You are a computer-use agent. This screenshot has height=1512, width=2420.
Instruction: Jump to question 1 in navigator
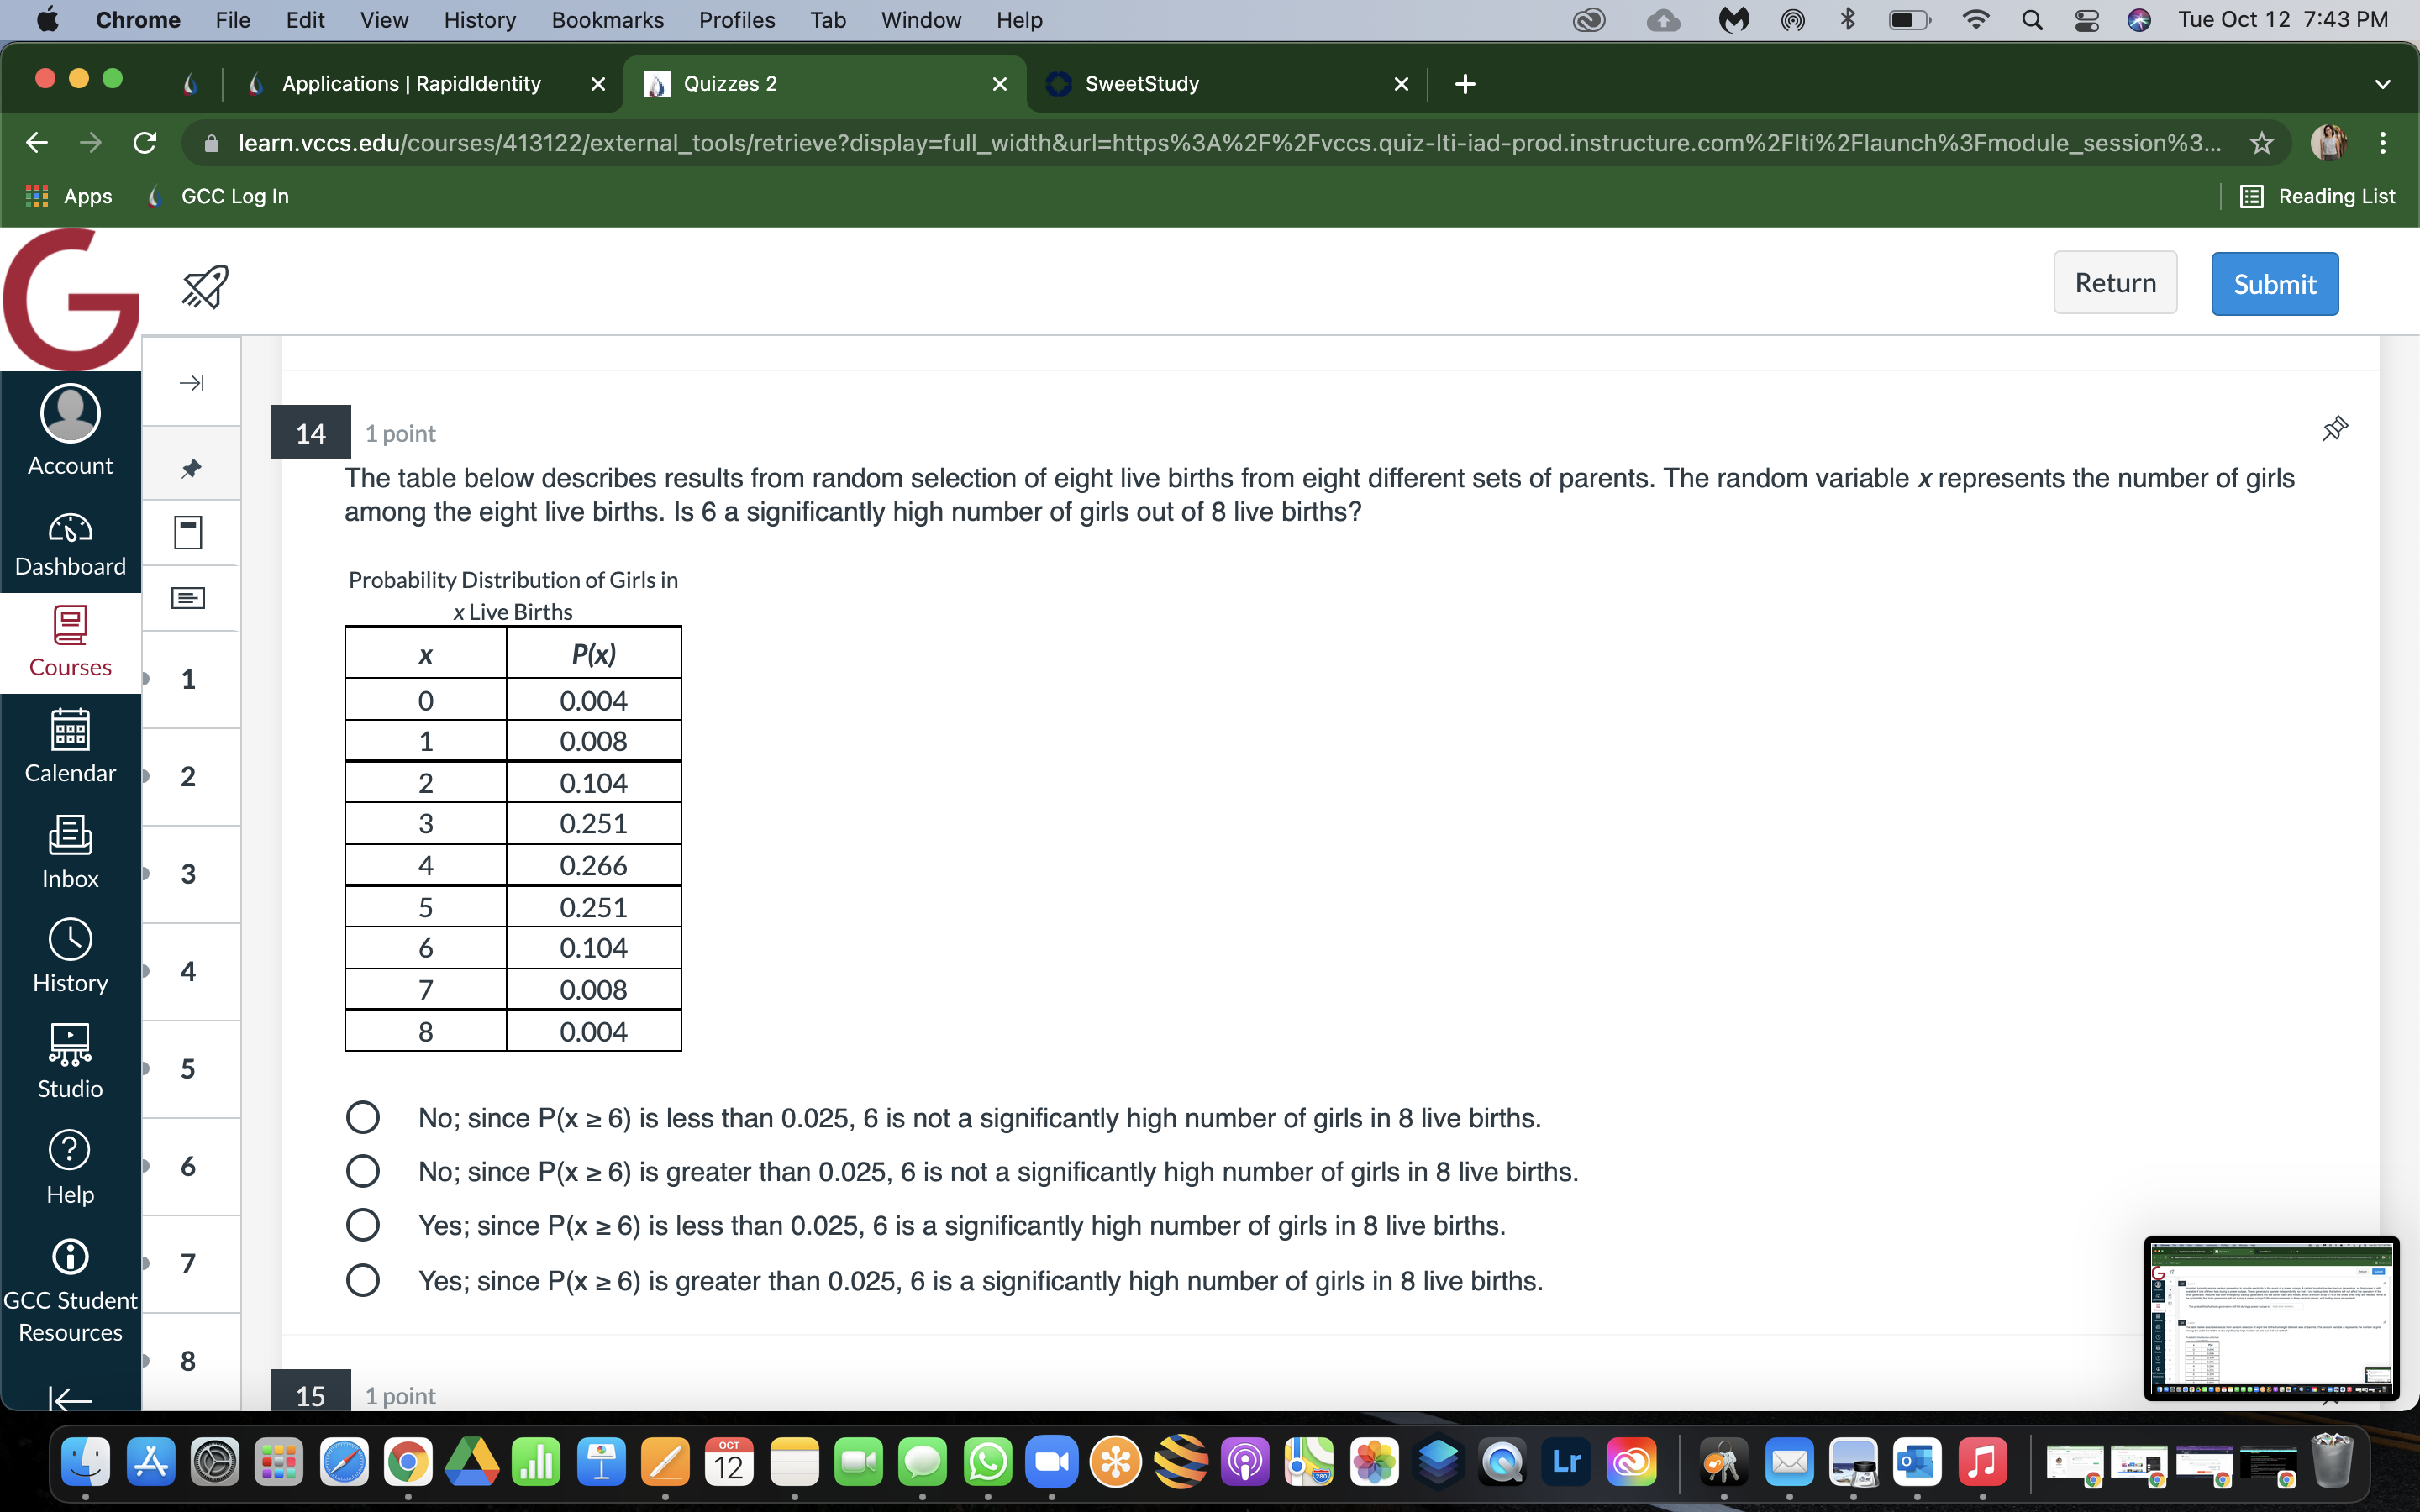tap(188, 680)
